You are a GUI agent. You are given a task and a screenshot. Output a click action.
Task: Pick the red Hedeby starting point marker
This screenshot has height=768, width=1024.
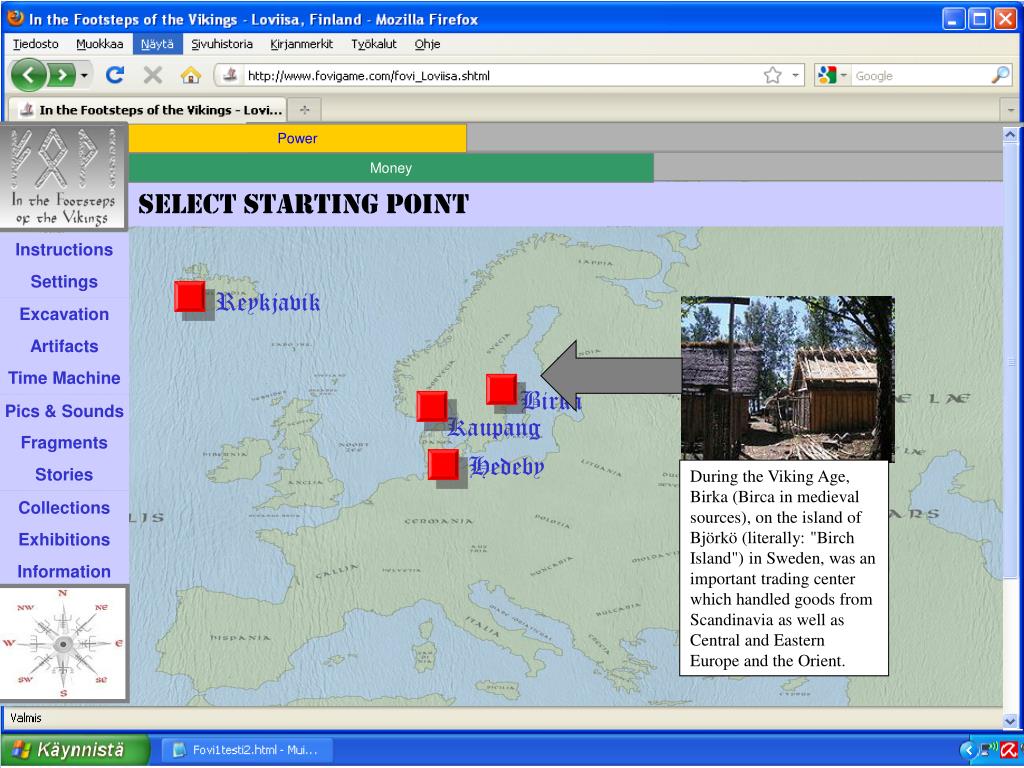coord(442,464)
